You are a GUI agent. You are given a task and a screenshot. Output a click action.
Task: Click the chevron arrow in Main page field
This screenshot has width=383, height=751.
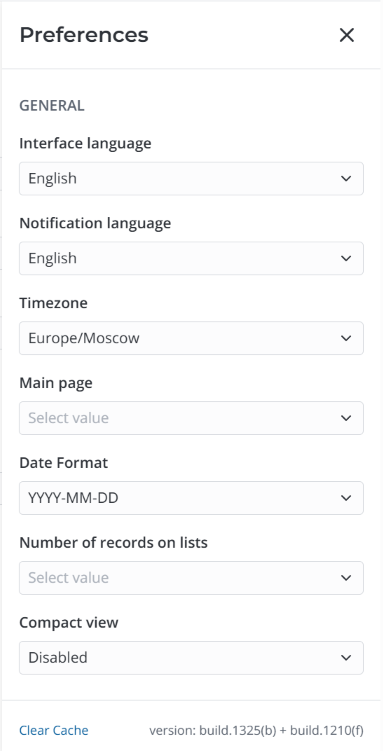(346, 418)
